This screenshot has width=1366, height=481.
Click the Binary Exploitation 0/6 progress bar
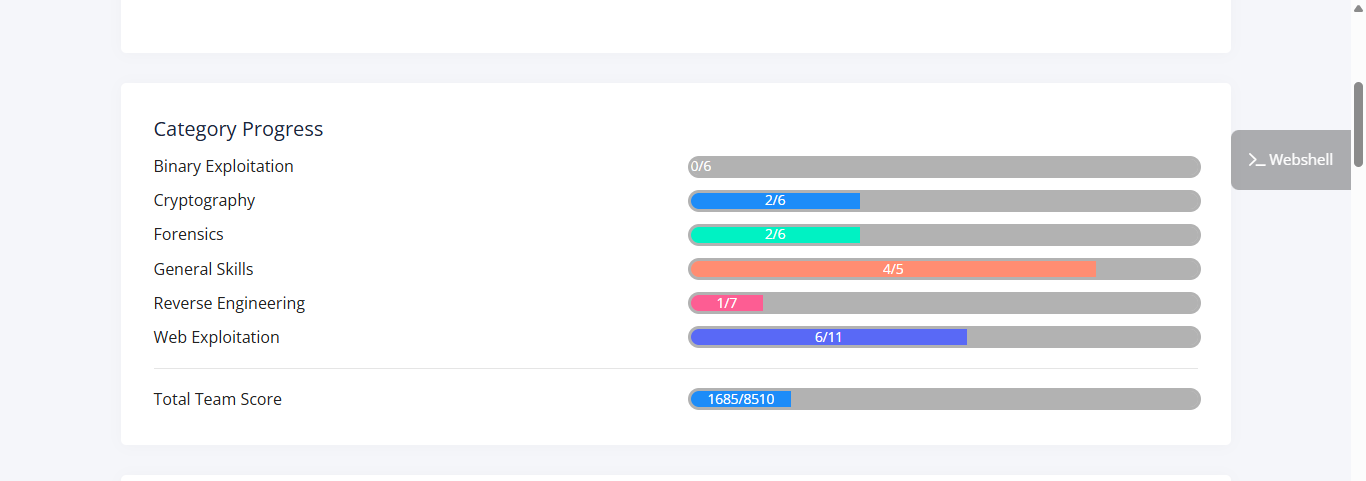(x=944, y=167)
